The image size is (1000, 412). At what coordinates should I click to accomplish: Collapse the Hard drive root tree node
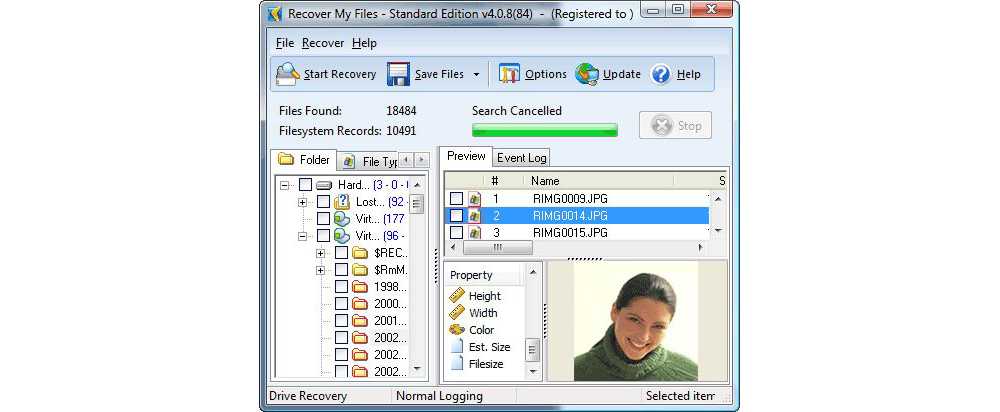(285, 185)
